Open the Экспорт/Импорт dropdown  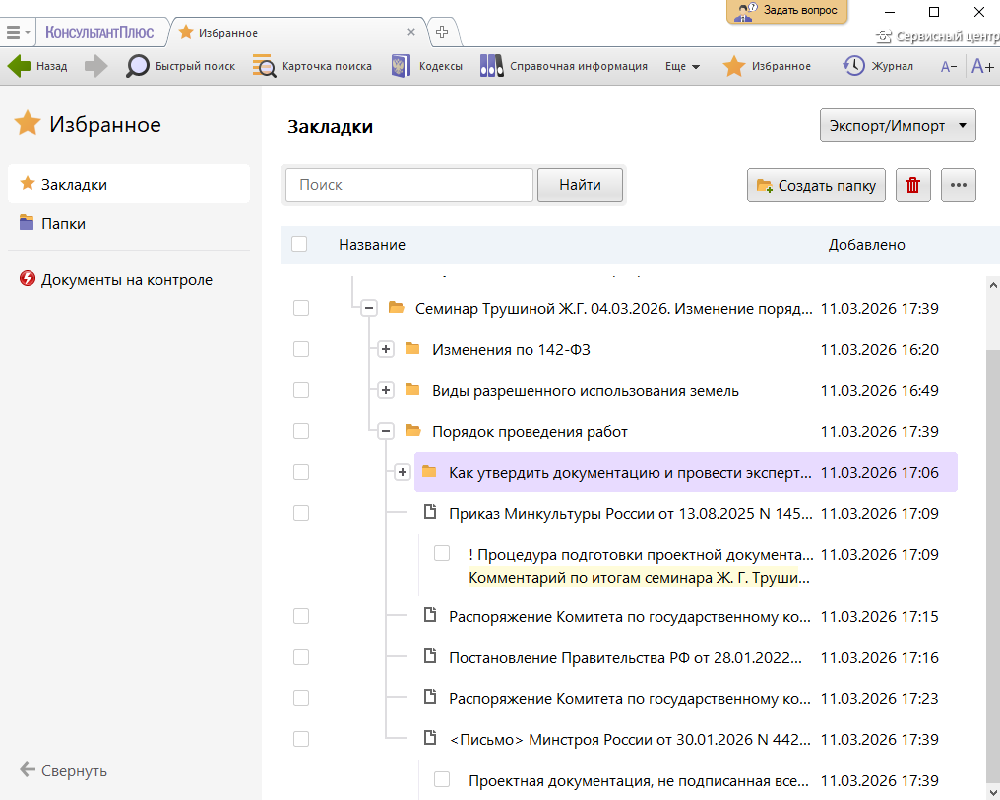[x=896, y=126]
